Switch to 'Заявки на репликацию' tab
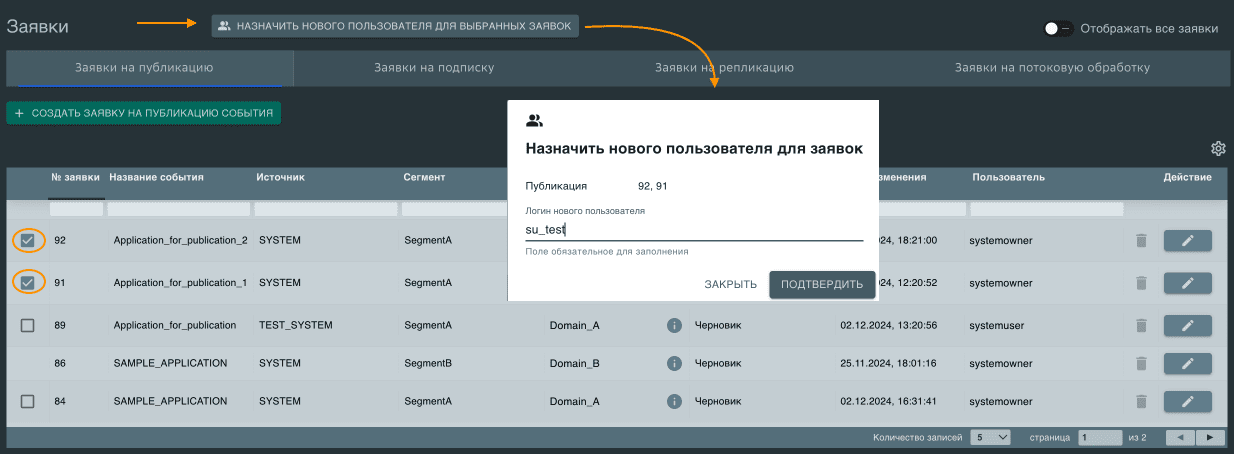This screenshot has width=1234, height=454. click(724, 68)
